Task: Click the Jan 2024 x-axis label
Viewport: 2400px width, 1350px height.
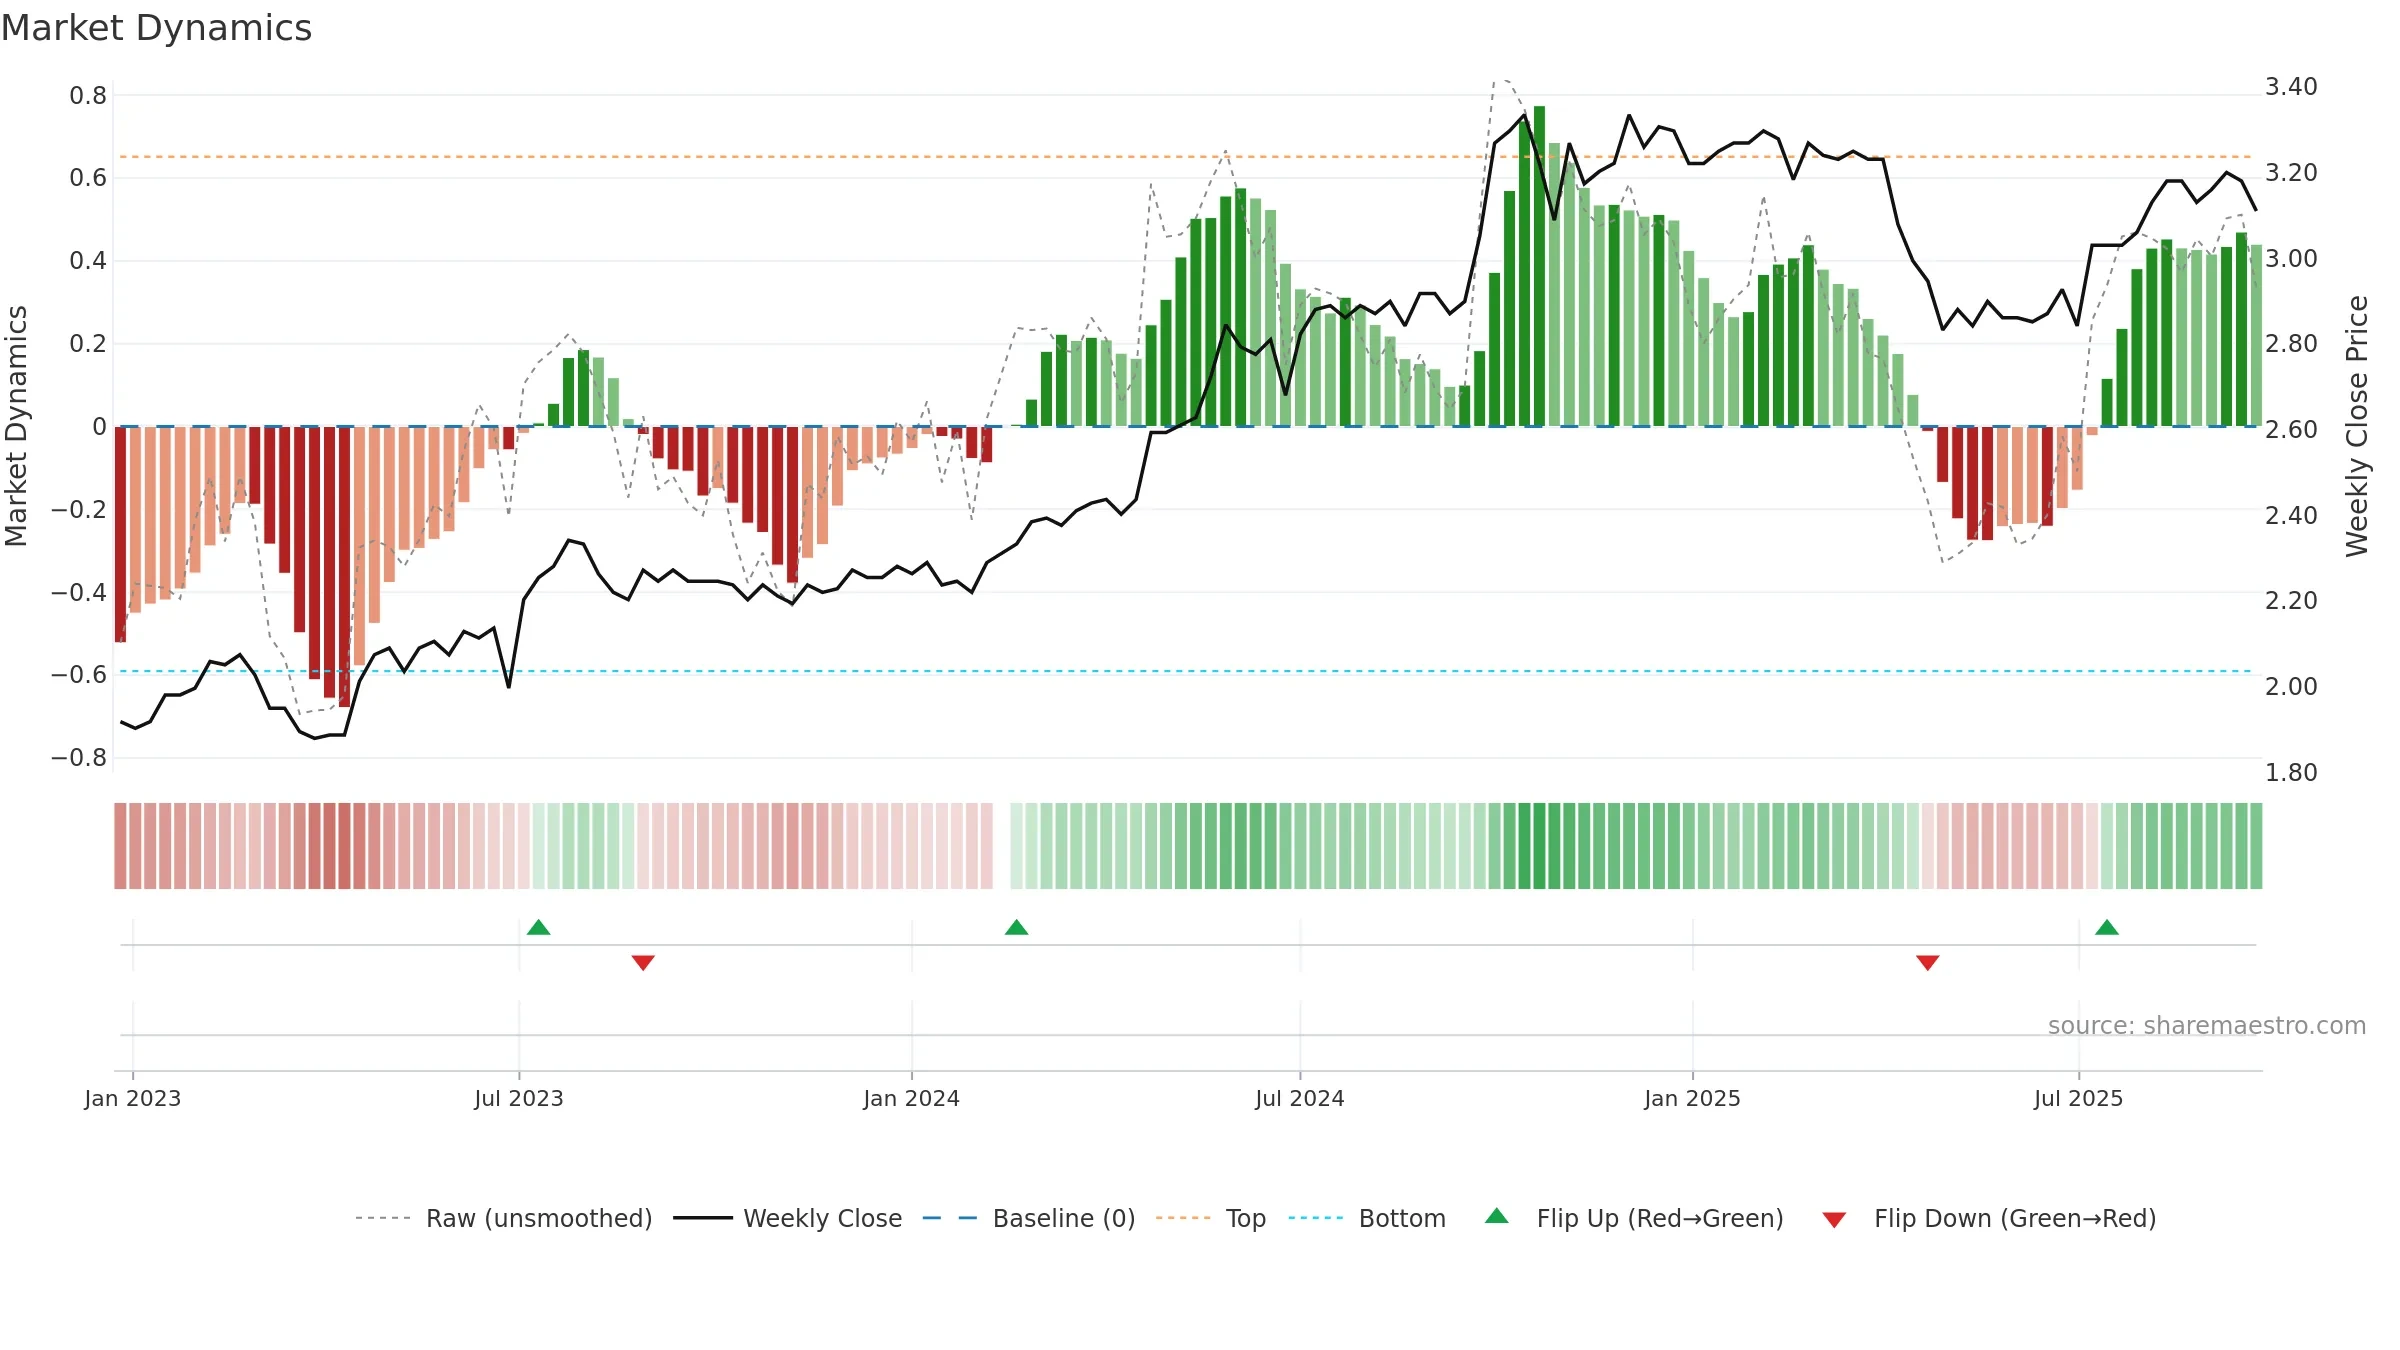Action: (912, 1098)
